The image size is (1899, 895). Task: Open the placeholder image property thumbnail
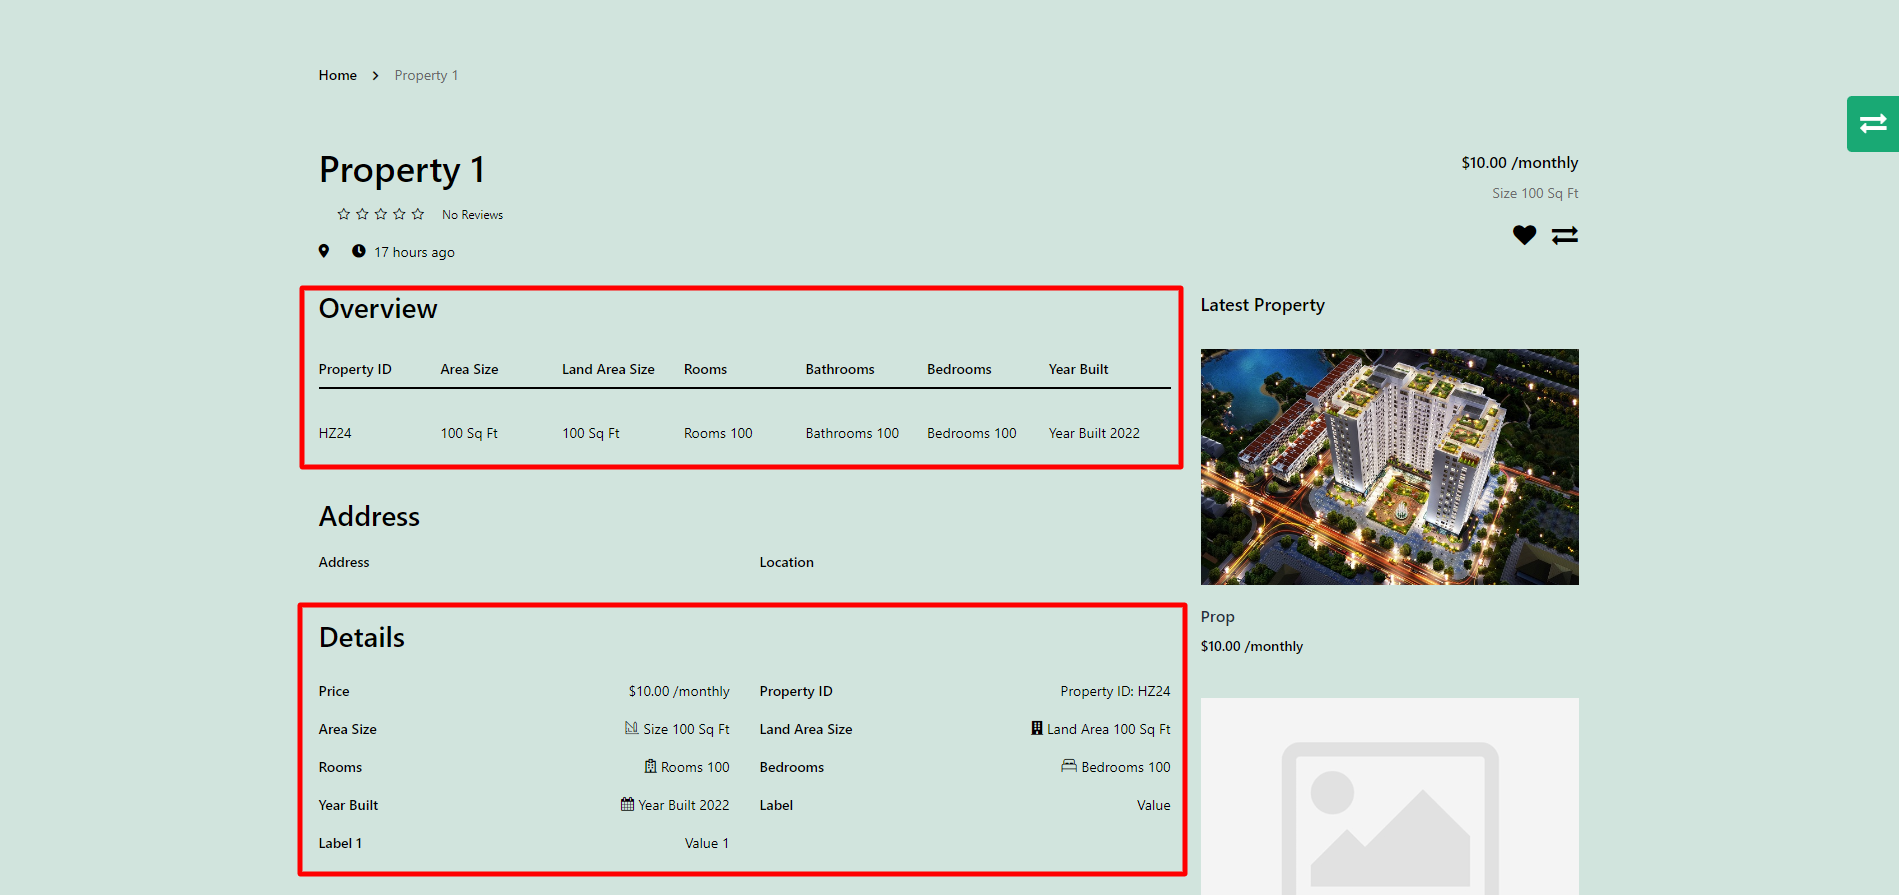(x=1390, y=796)
